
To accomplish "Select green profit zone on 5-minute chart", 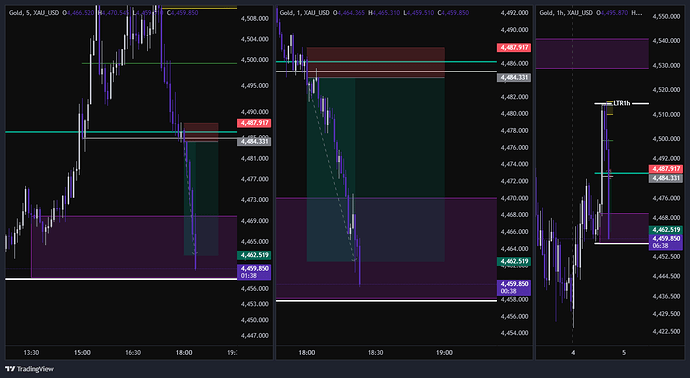I will pos(201,198).
